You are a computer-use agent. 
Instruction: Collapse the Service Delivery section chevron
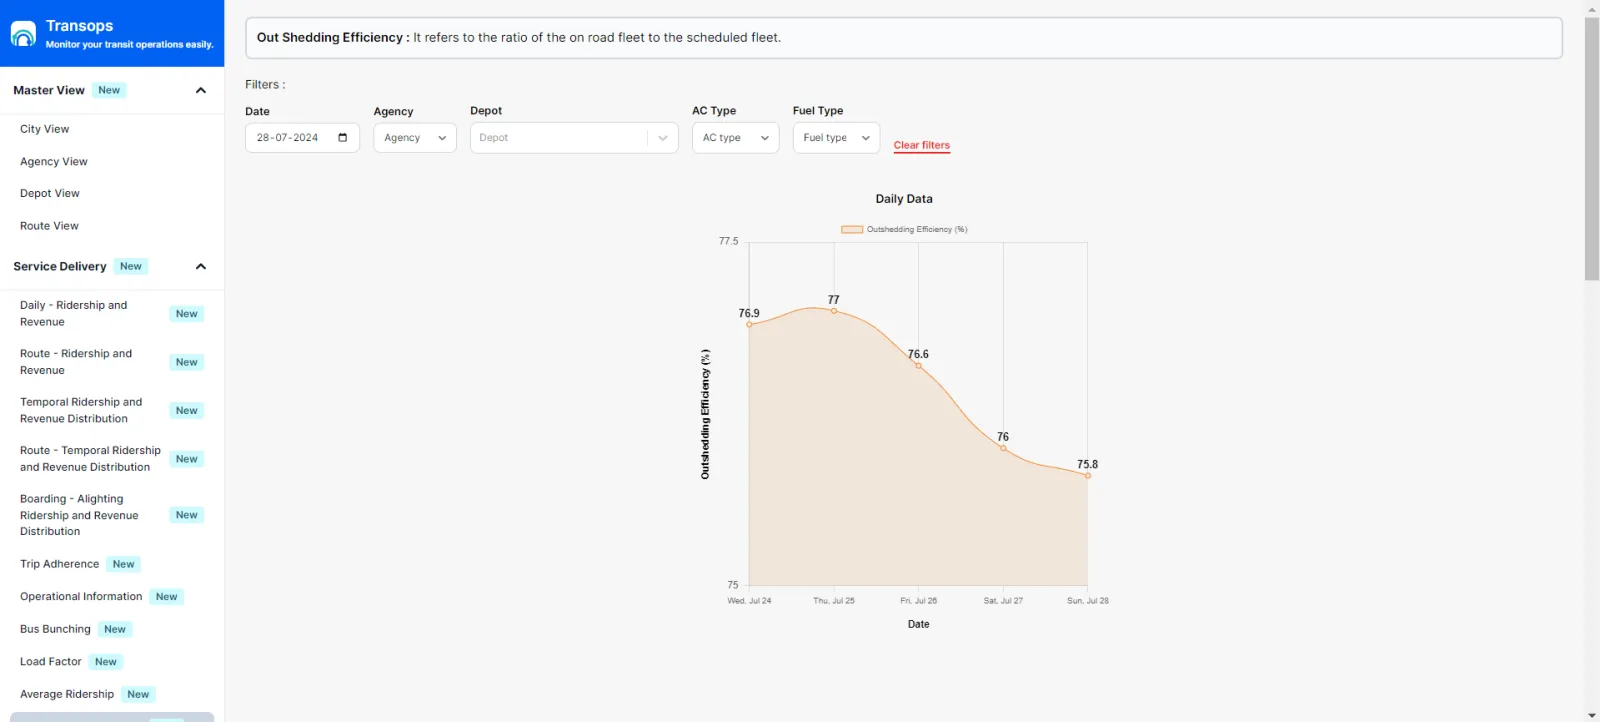click(x=201, y=266)
